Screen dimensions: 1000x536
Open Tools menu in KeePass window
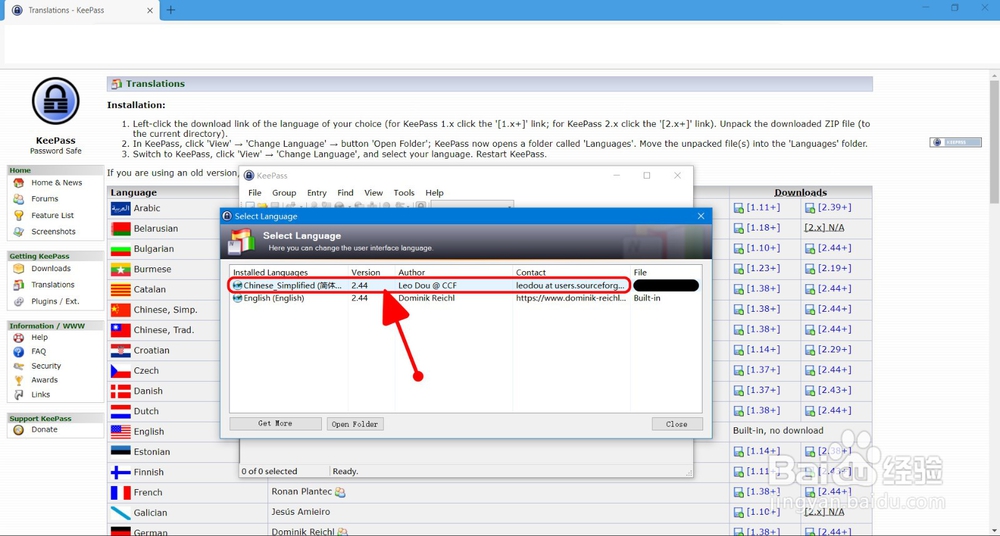click(404, 193)
